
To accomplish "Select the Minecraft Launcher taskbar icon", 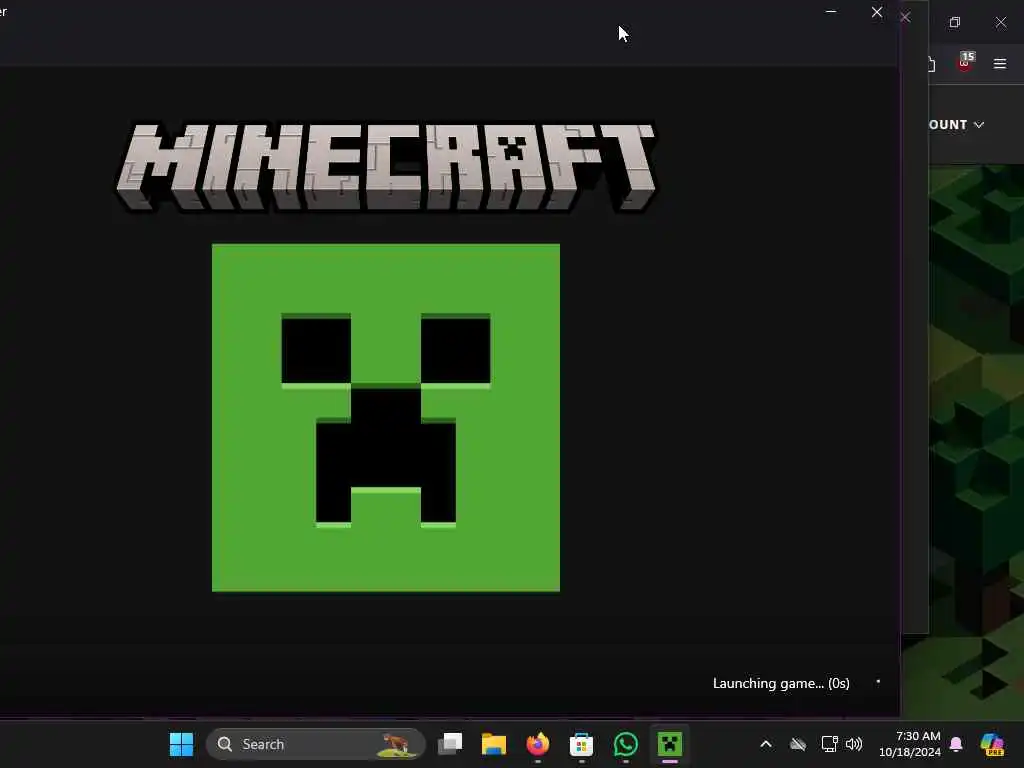I will (x=669, y=744).
